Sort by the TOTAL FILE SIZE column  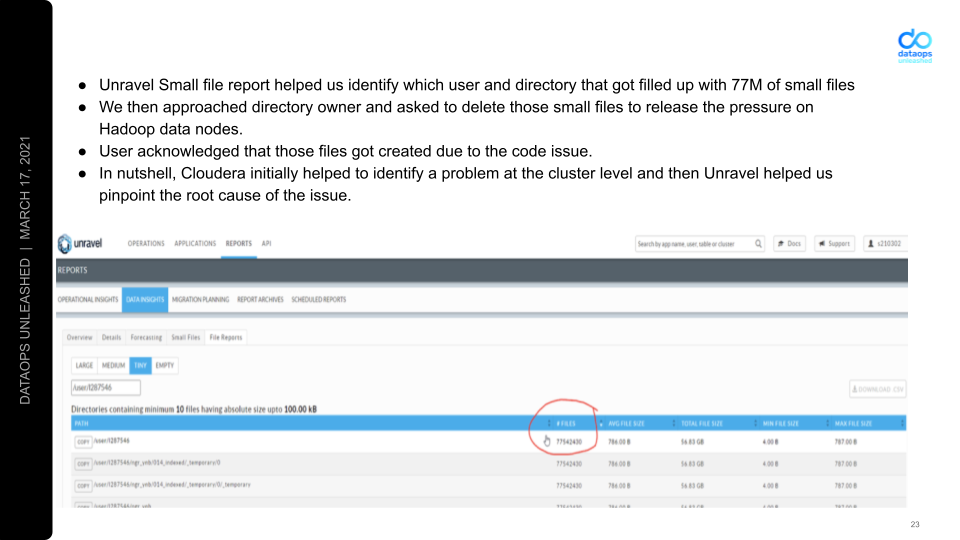click(x=702, y=423)
